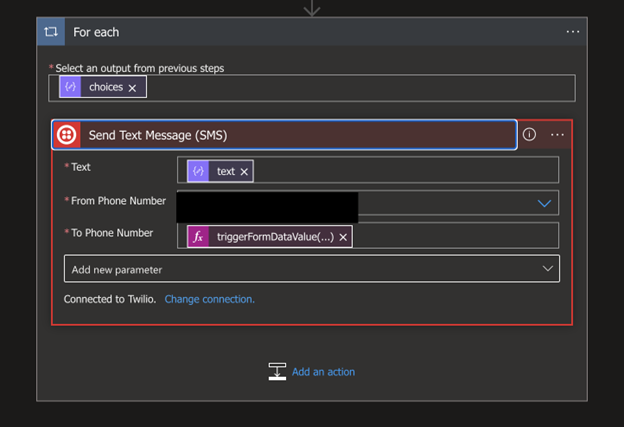
Task: Click the Change connection link
Action: 209,299
